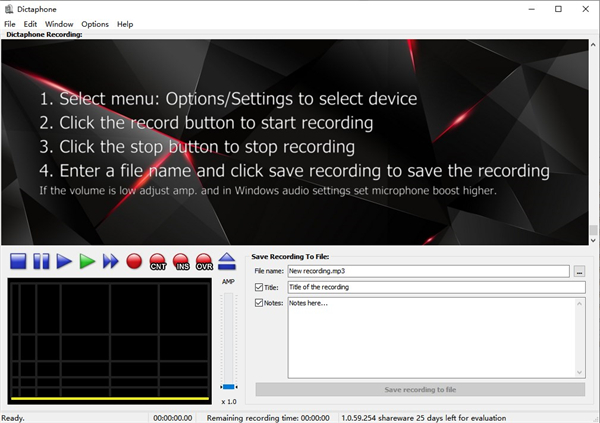Click the green Play triangle button

(87, 261)
